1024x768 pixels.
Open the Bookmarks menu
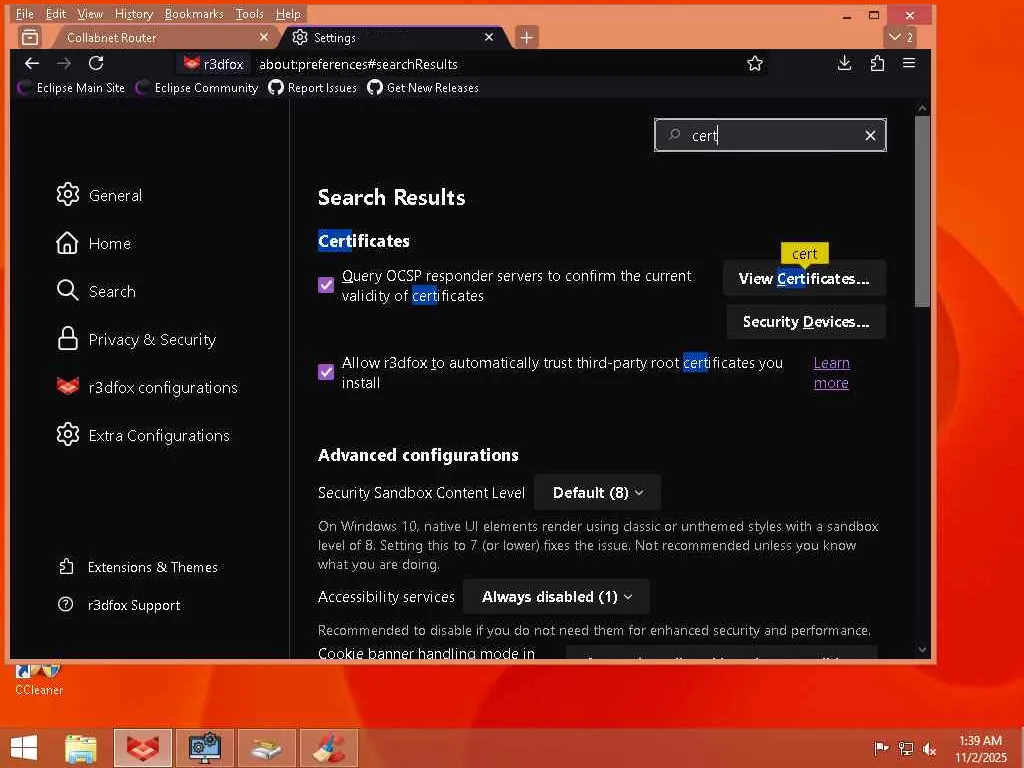click(194, 14)
